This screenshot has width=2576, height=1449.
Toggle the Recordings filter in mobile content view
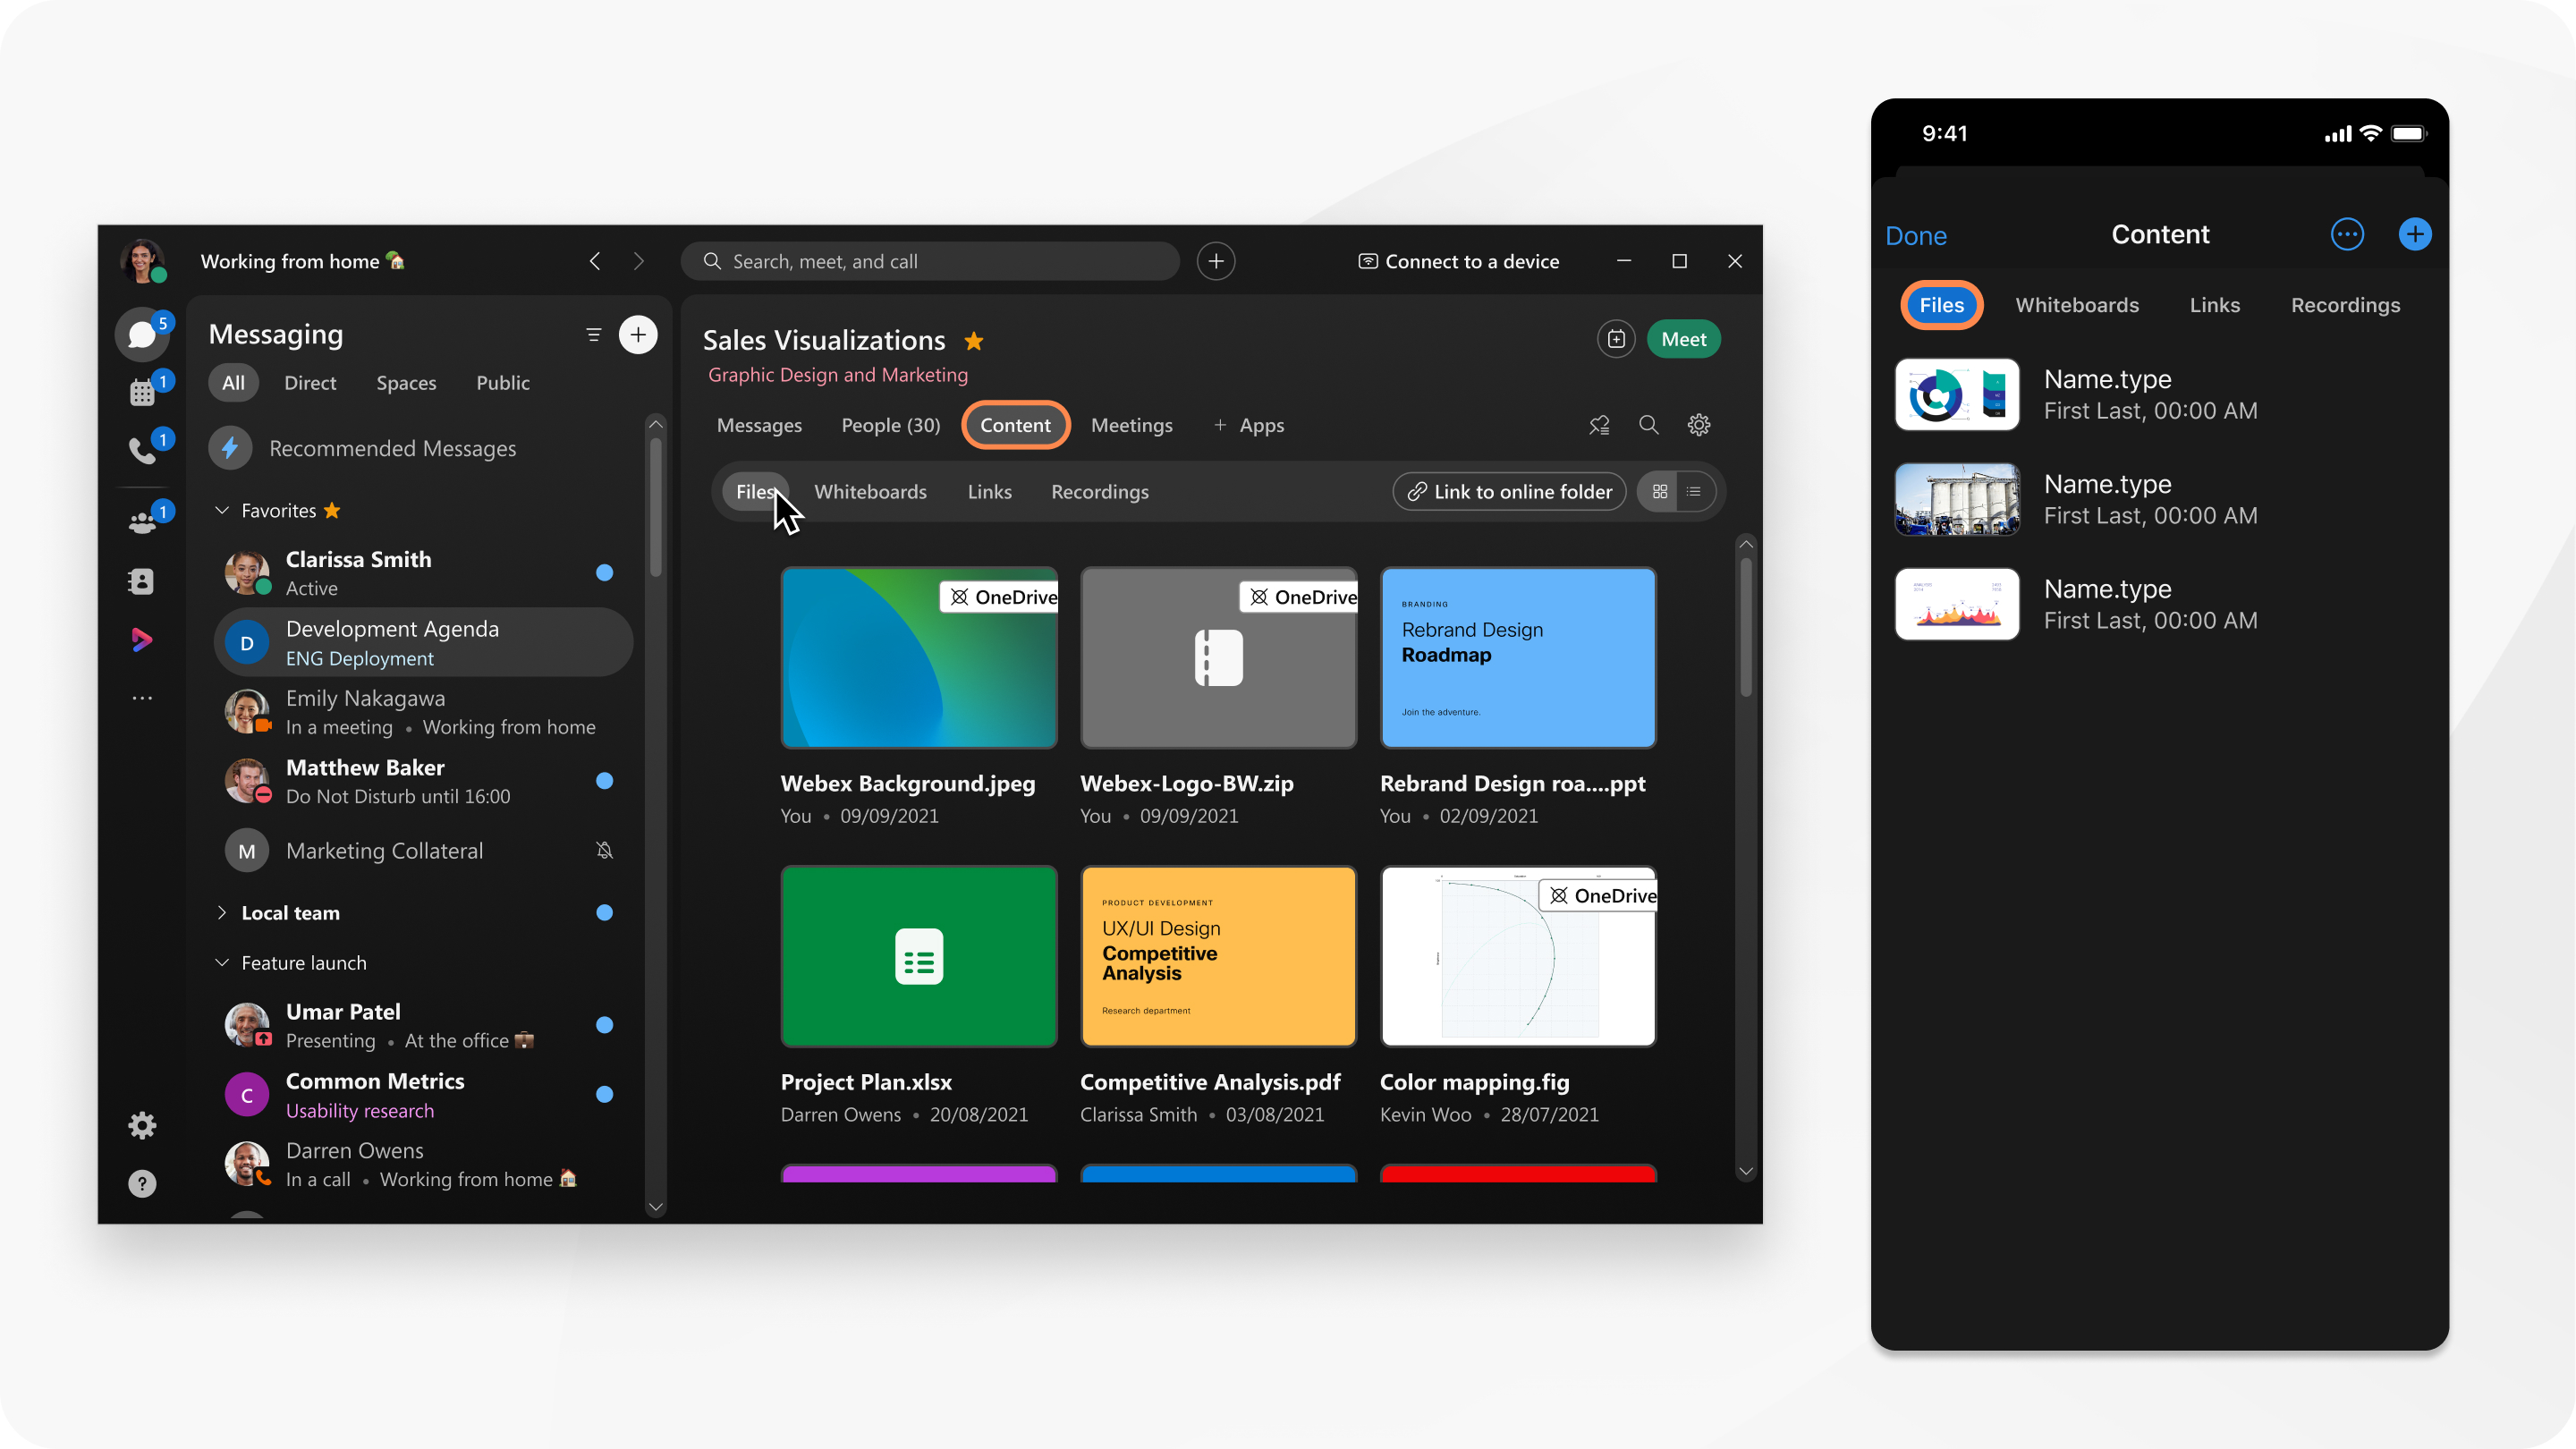[2344, 304]
